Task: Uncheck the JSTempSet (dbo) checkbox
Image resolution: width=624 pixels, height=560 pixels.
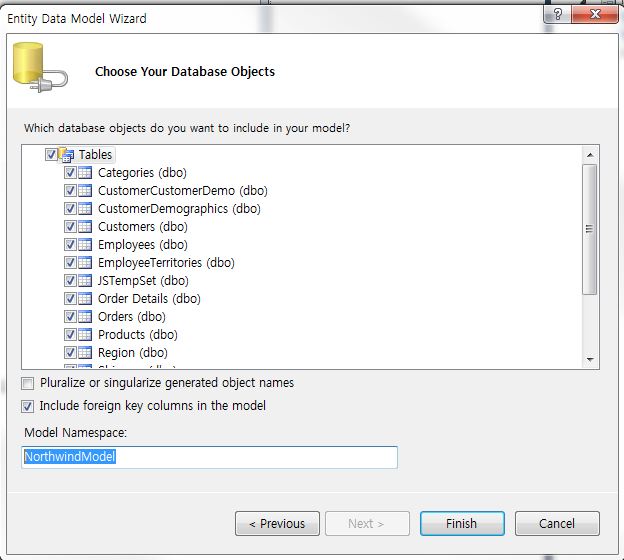Action: click(x=70, y=281)
